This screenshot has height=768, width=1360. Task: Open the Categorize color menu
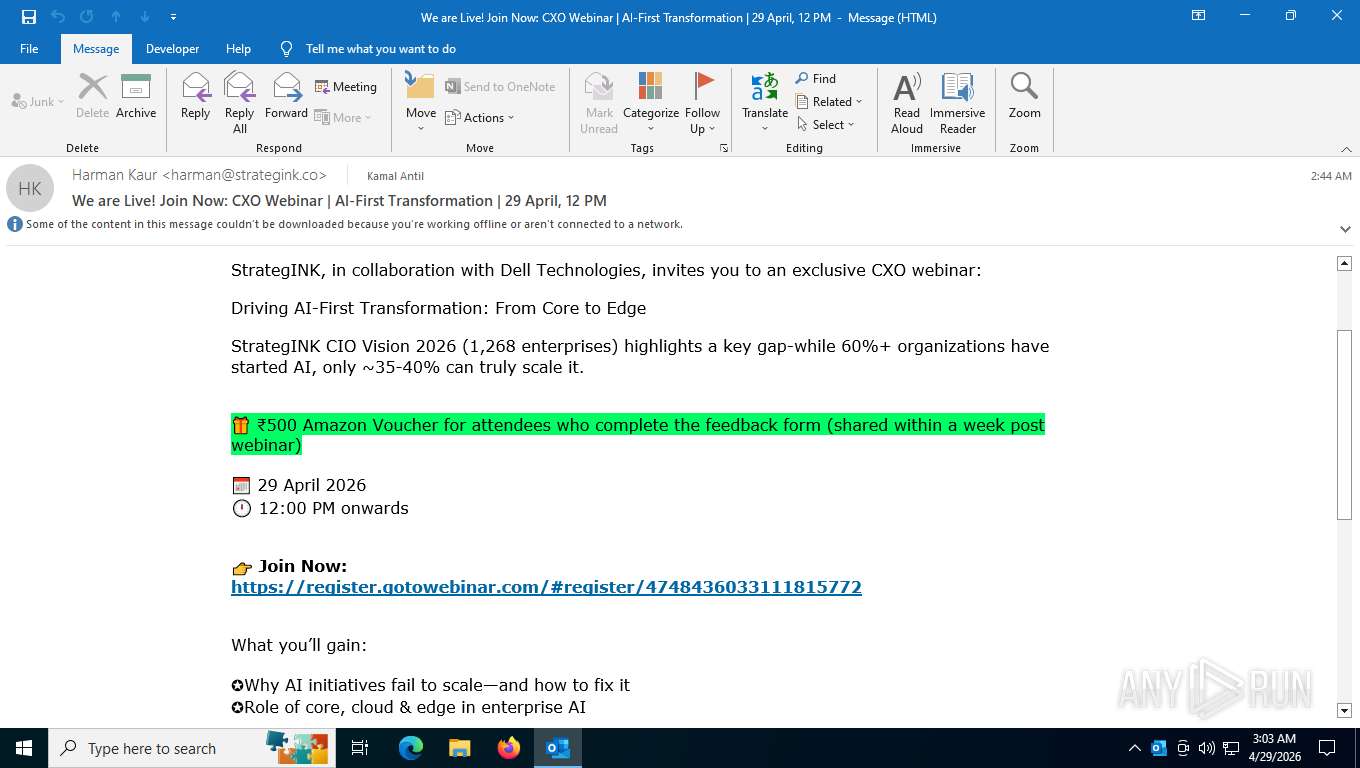point(651,103)
